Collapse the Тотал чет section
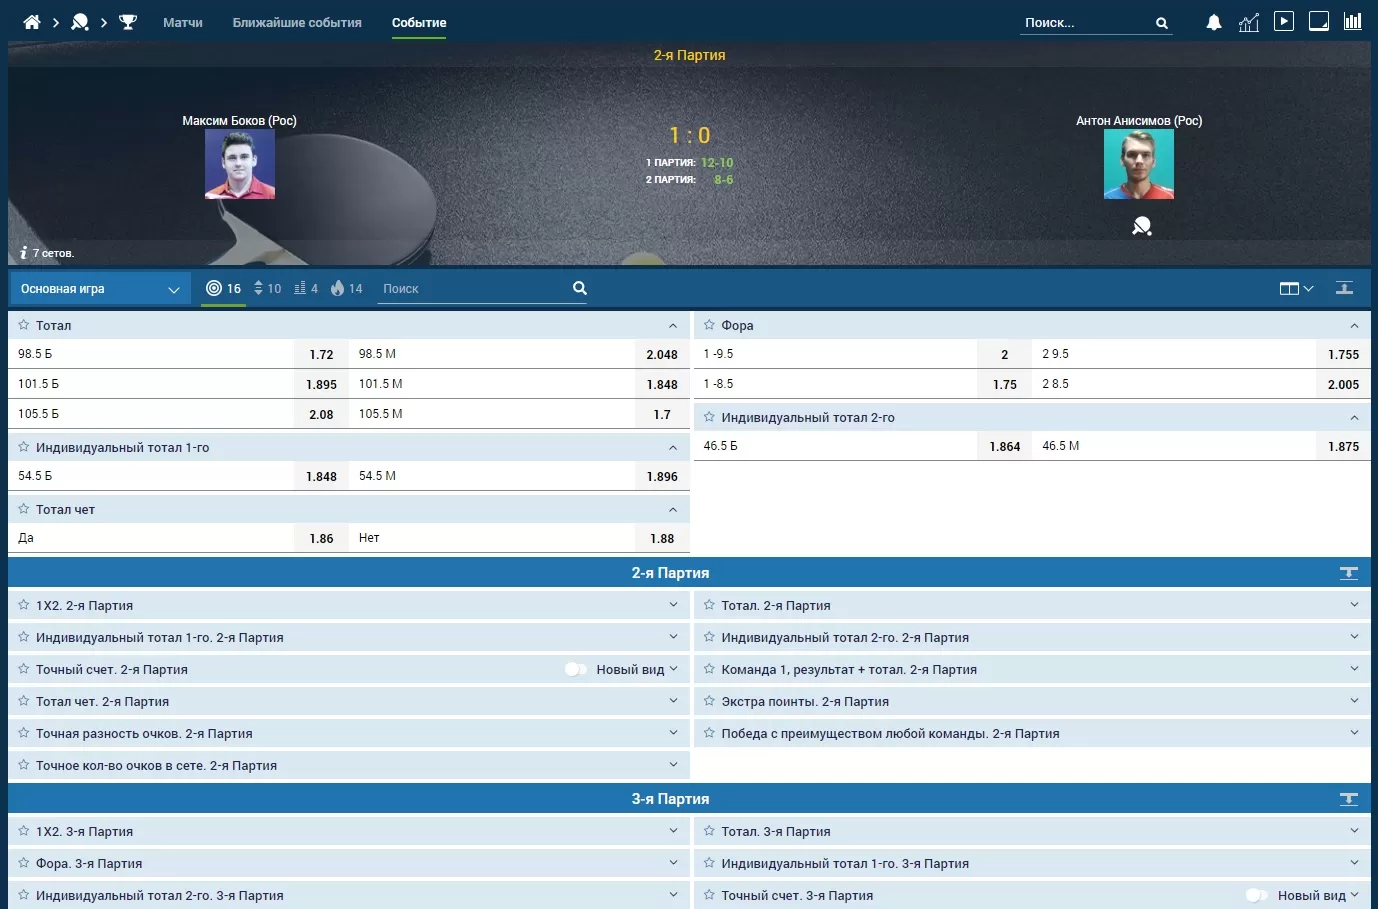The image size is (1378, 909). [673, 509]
